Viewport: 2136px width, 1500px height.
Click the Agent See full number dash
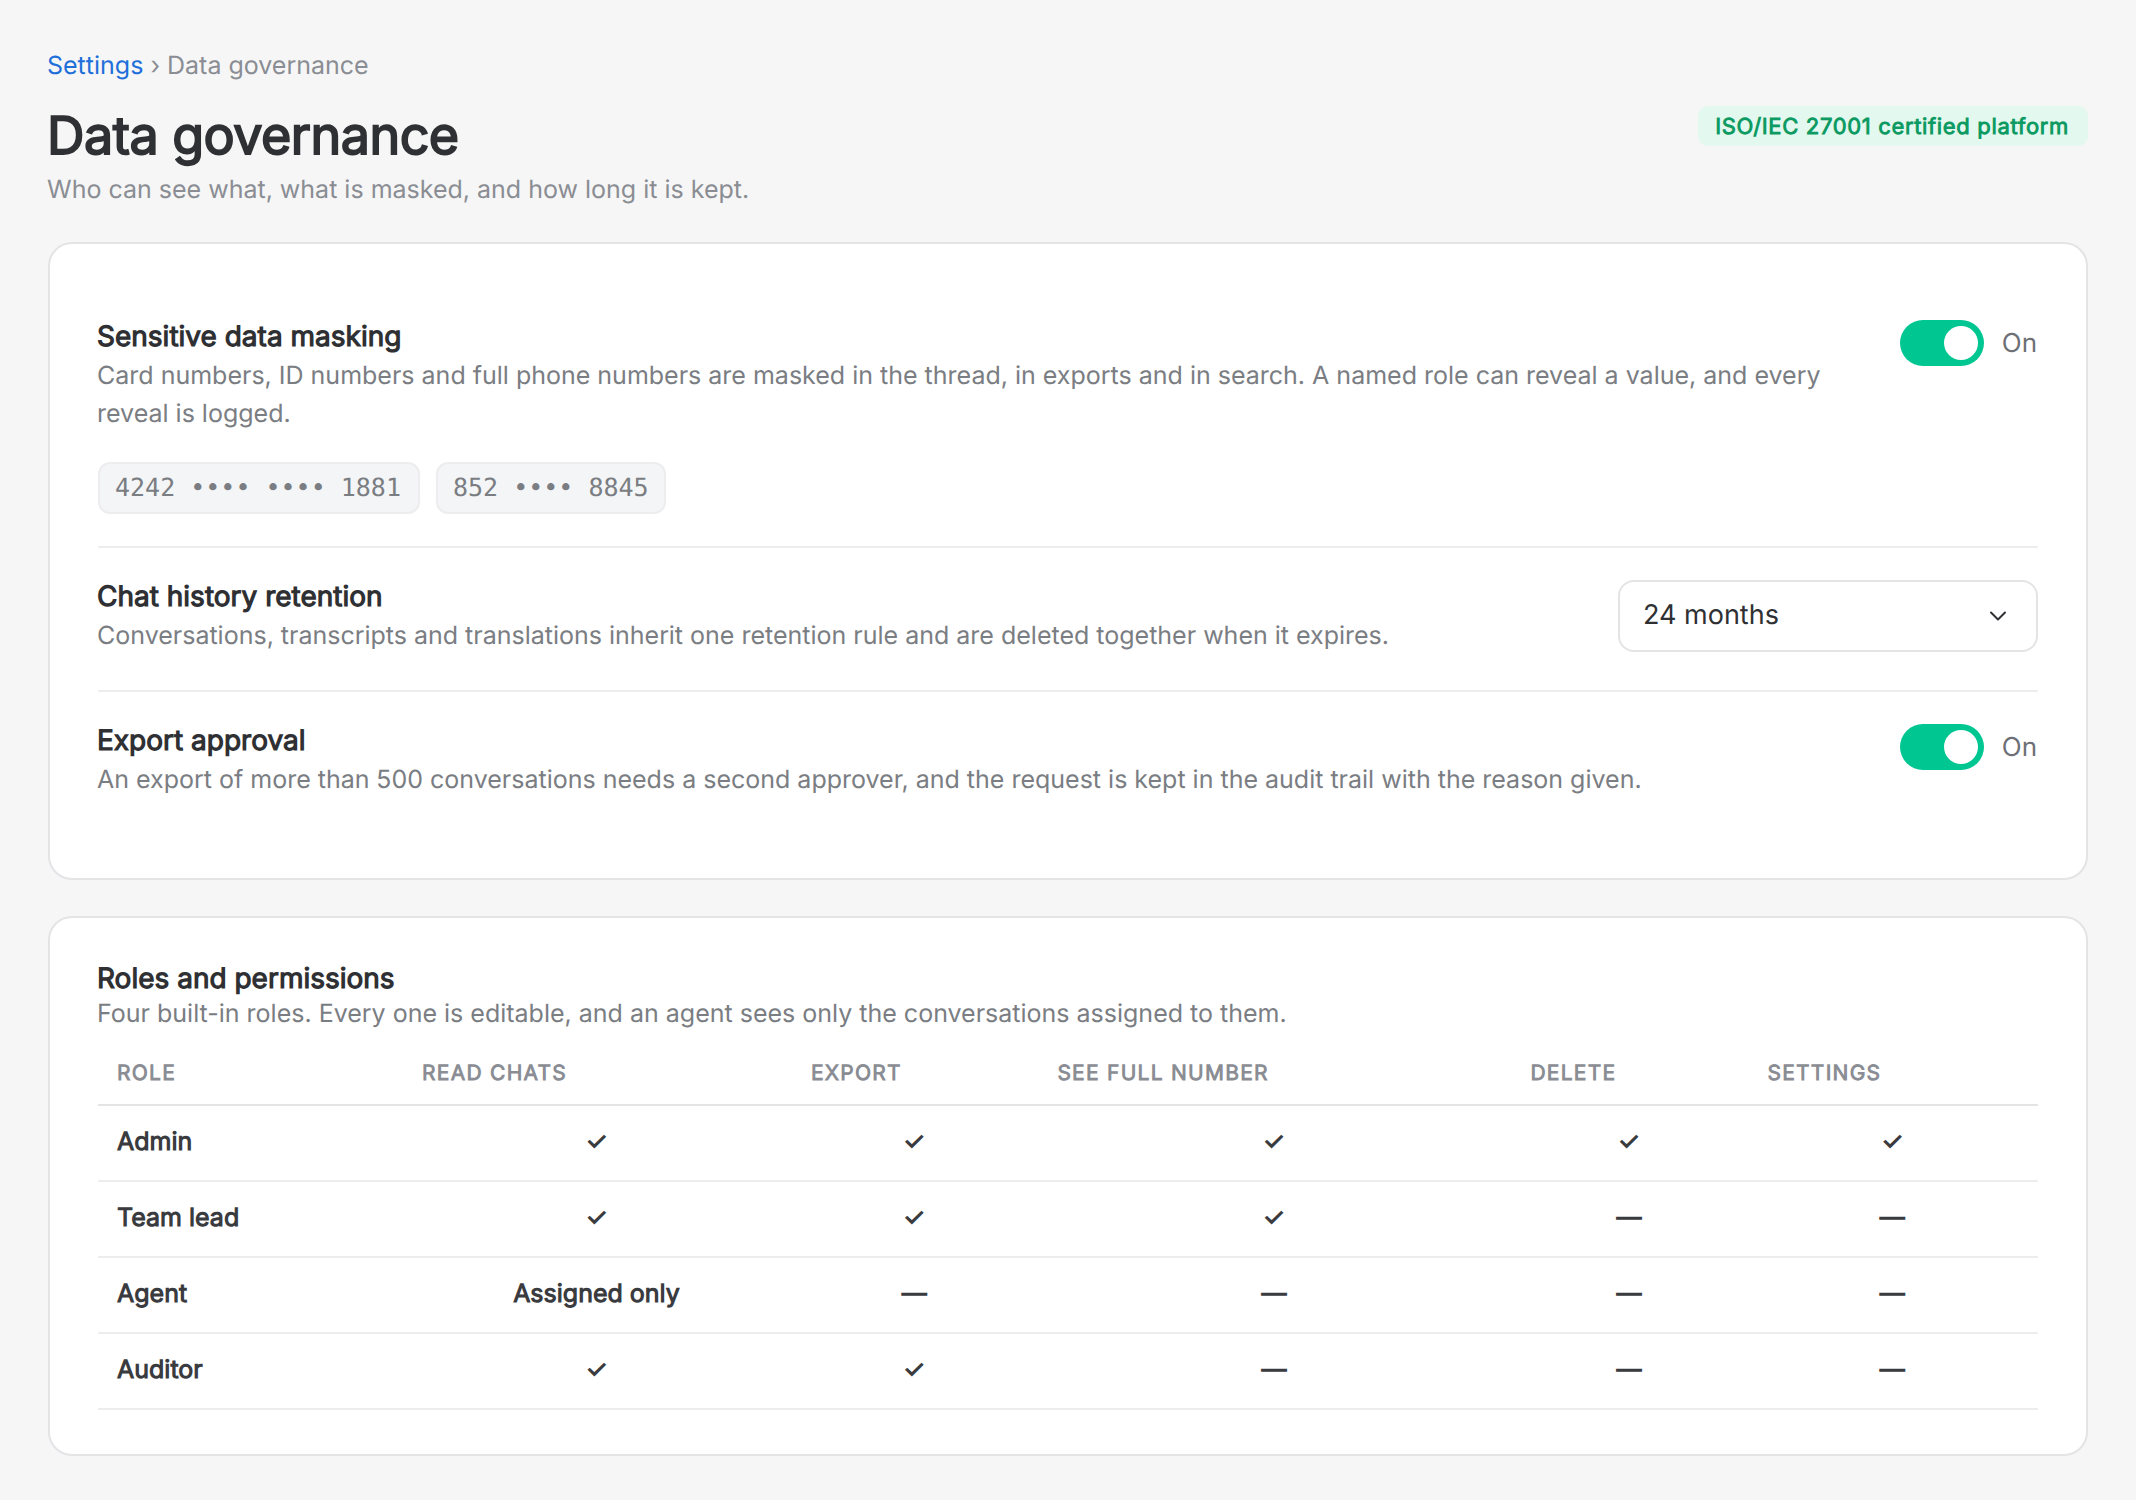tap(1273, 1294)
